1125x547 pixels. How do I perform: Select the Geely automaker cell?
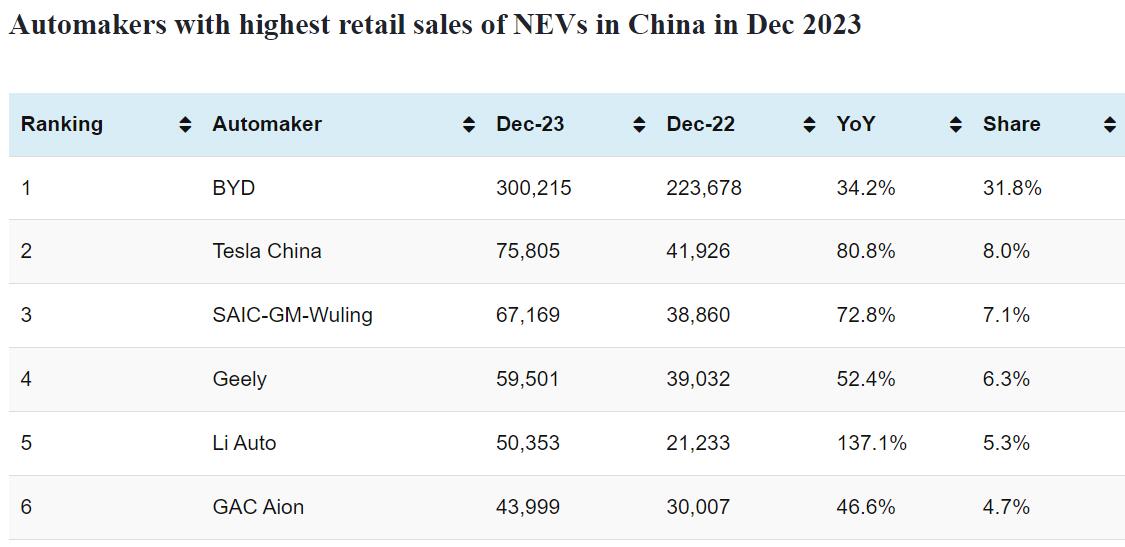(x=240, y=379)
